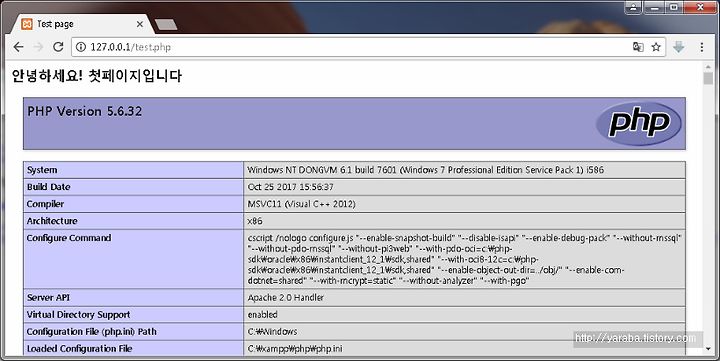Click the 'Build Date' row label
The image size is (720, 361).
pyautogui.click(x=48, y=187)
